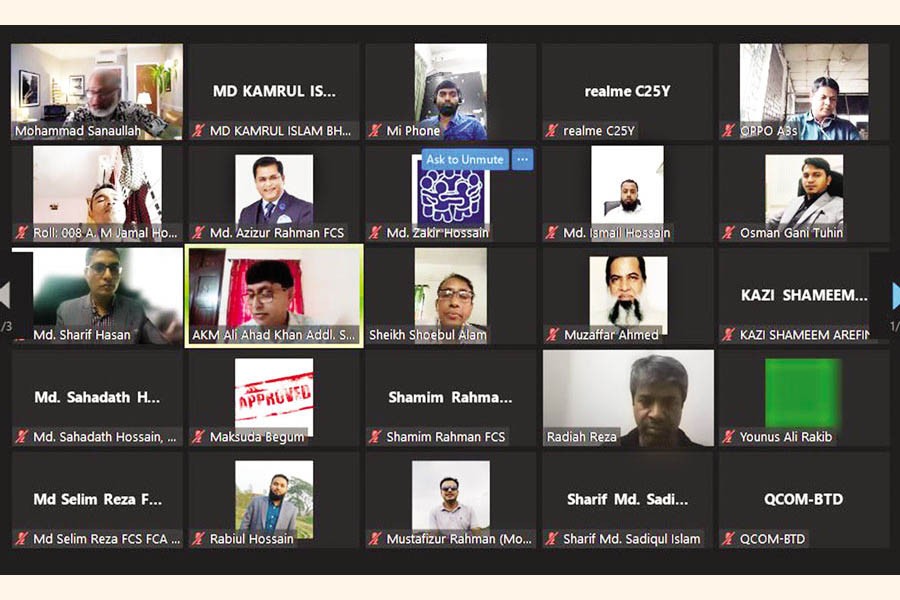Click muted mic icon beside Md. Azizur Rahman FCS
The height and width of the screenshot is (600, 900).
[x=198, y=233]
